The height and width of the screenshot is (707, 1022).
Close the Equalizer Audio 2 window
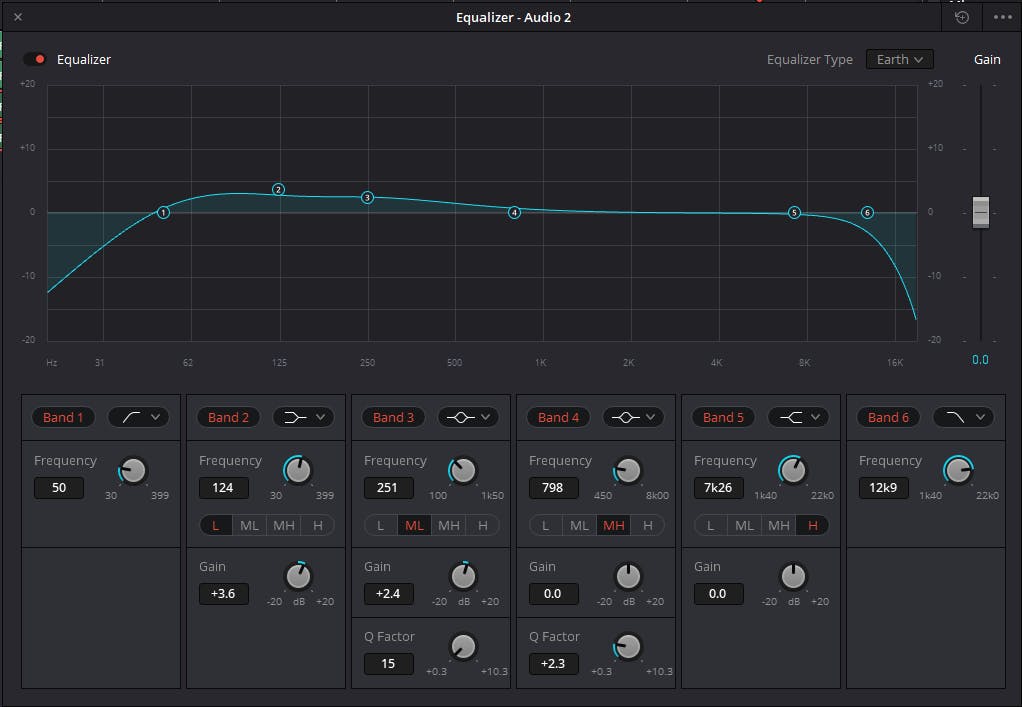18,17
